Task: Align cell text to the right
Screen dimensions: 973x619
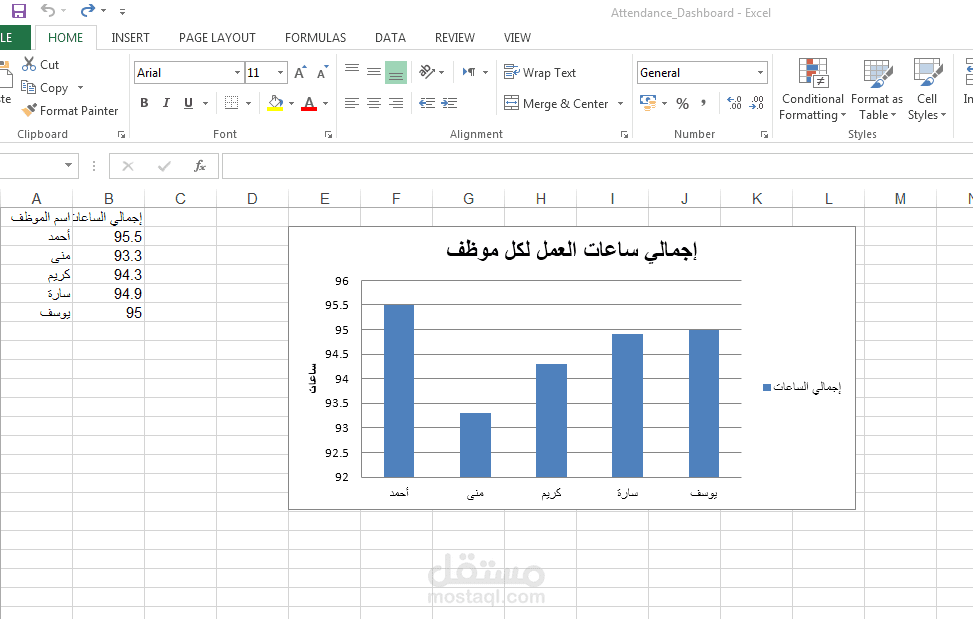Action: click(396, 103)
